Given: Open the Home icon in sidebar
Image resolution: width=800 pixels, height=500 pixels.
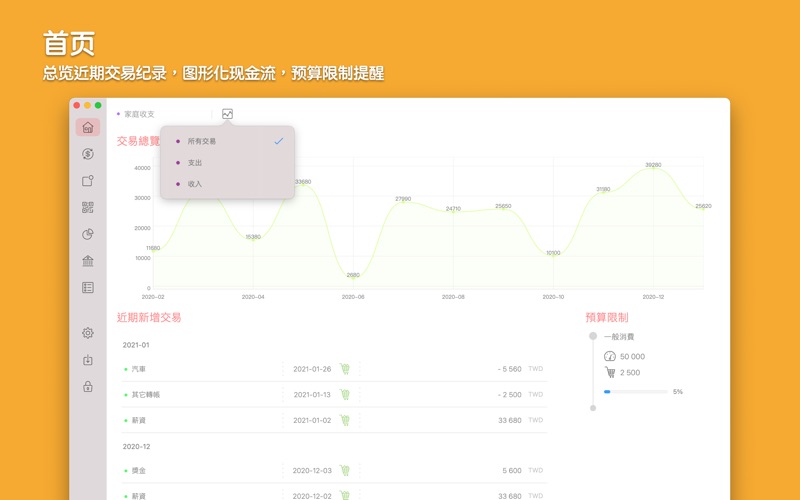Looking at the screenshot, I should point(88,127).
